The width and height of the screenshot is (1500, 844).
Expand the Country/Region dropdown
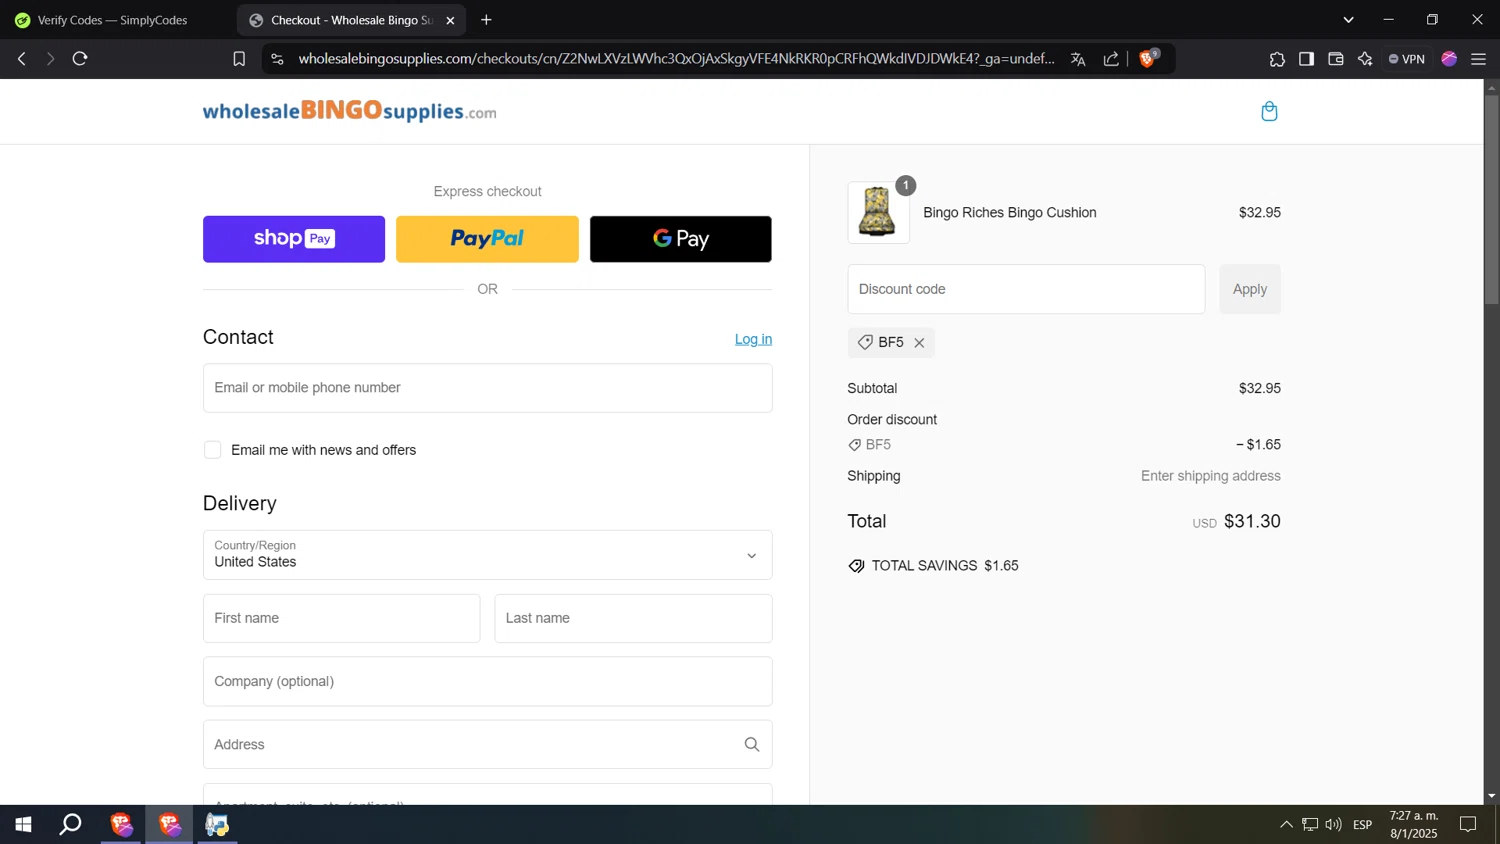click(x=487, y=555)
